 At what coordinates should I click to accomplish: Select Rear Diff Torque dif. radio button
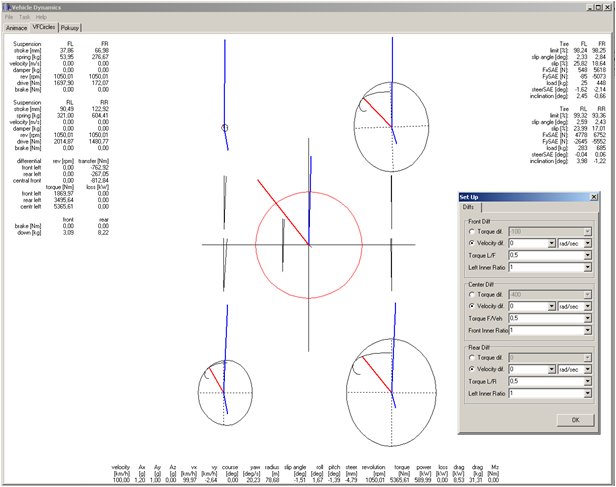tap(472, 357)
